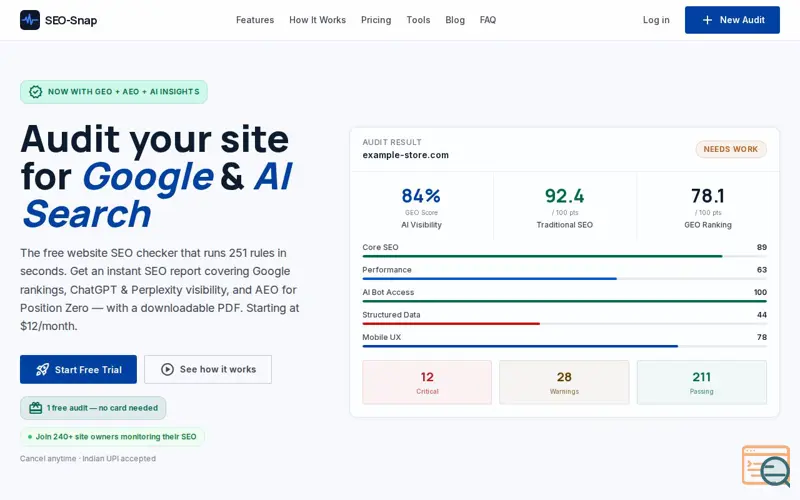800x500 pixels.
Task: Click the Core SEO label
Action: tap(380, 247)
